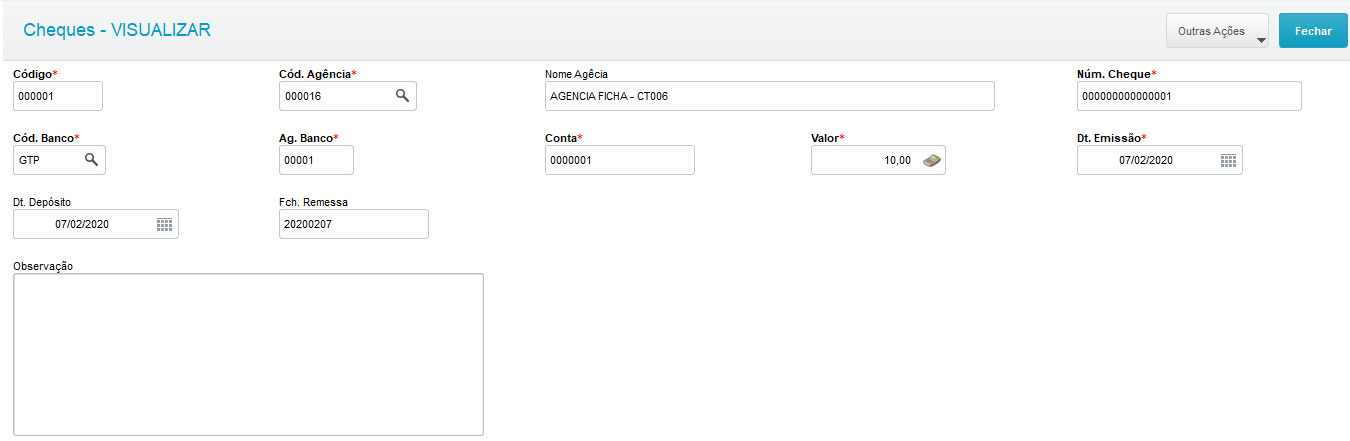Open the Dt. Depósito calendar picker icon
The image size is (1350, 441).
click(165, 224)
